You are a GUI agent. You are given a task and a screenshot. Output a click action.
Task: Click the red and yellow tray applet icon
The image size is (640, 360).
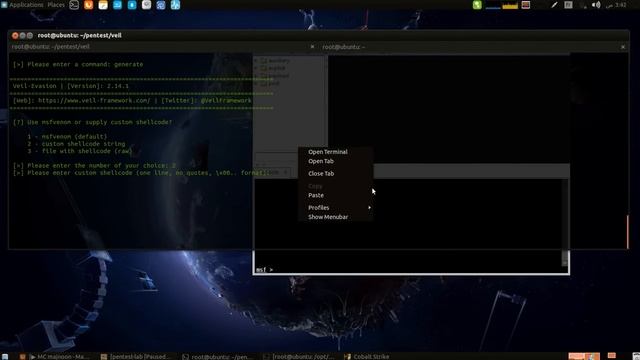pyautogui.click(x=526, y=5)
